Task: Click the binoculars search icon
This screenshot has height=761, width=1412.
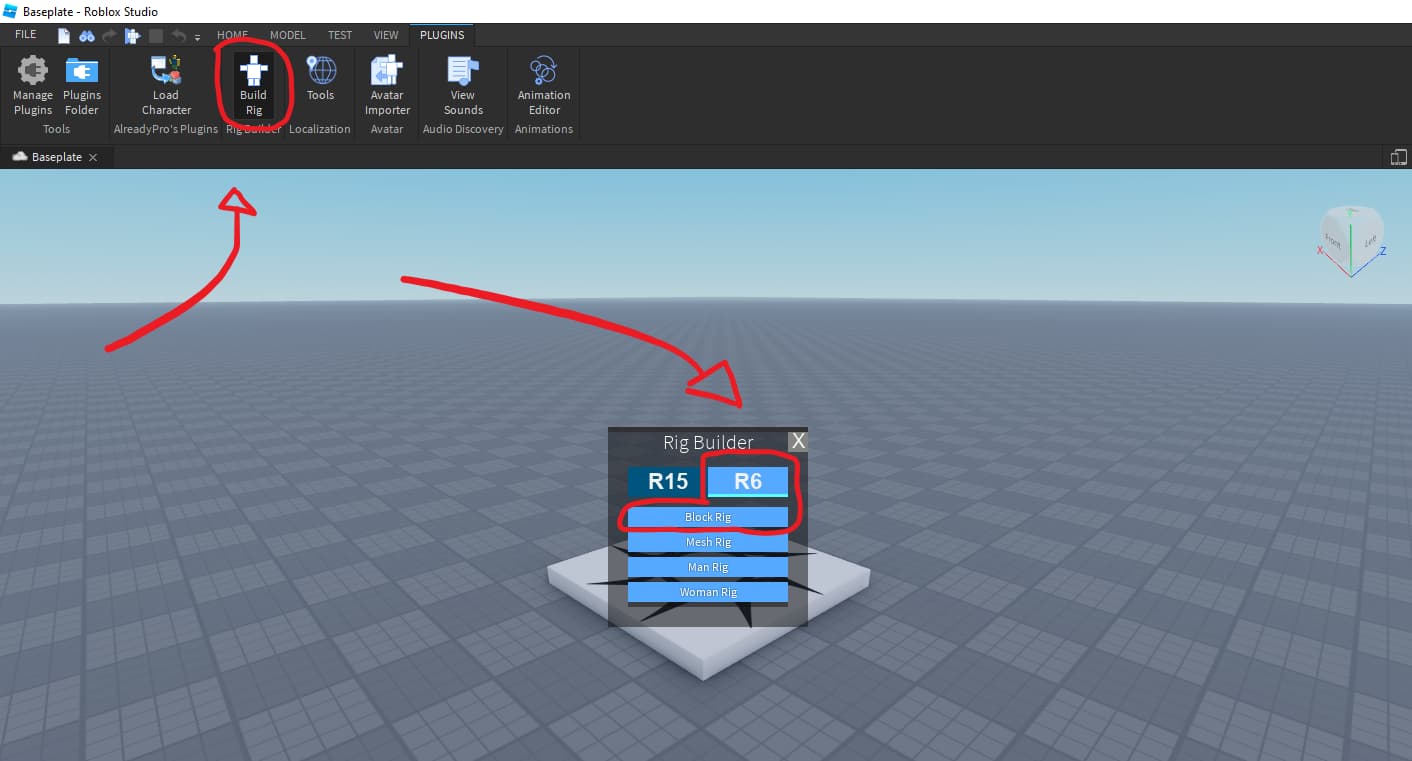Action: click(x=87, y=34)
